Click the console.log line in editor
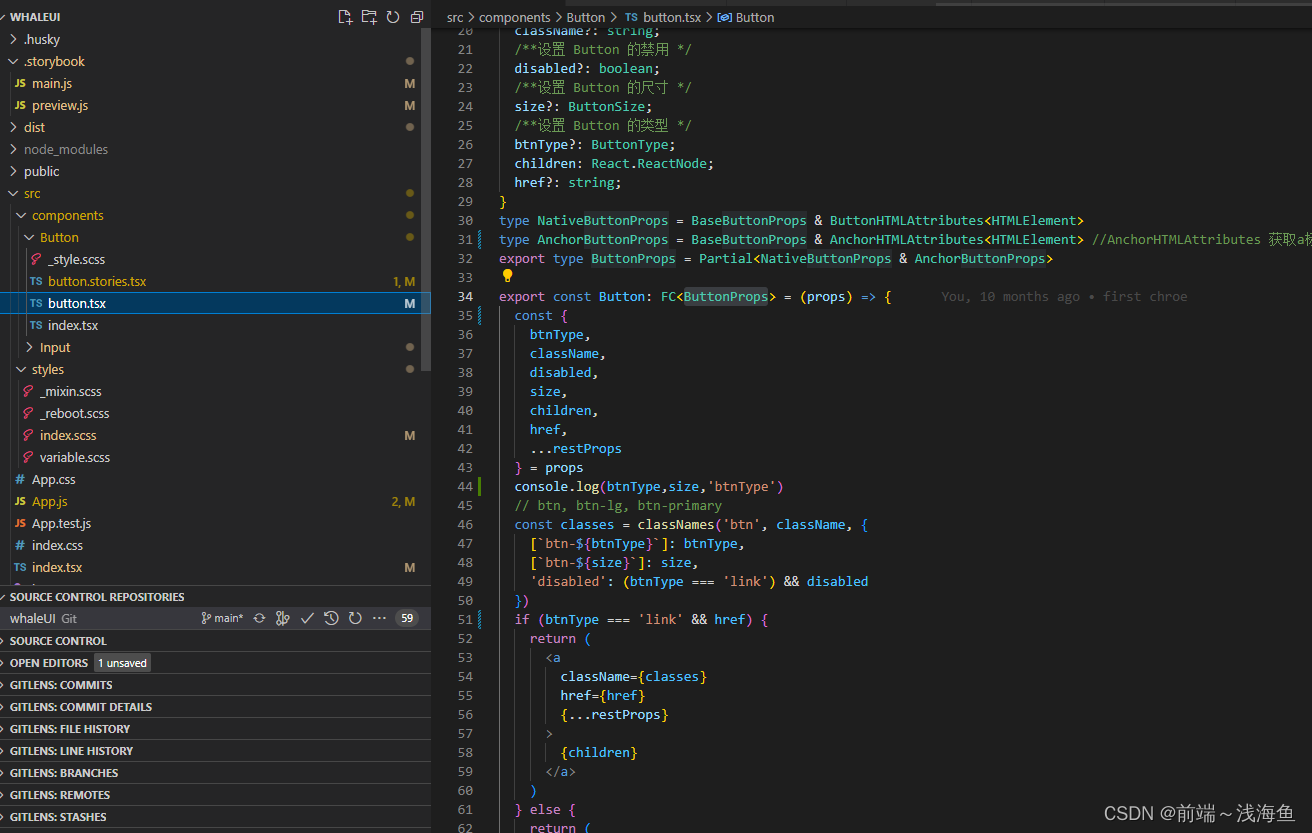Viewport: 1312px width, 833px height. (x=649, y=487)
